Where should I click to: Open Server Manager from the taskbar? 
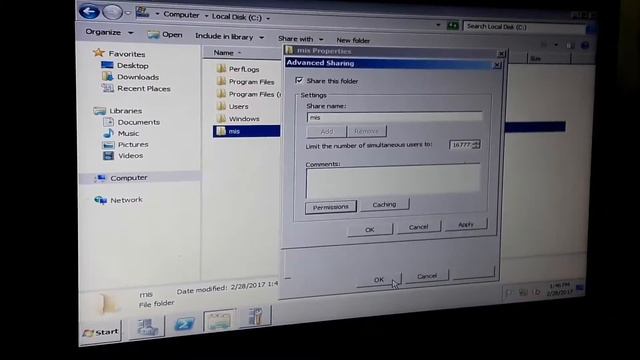(x=146, y=327)
